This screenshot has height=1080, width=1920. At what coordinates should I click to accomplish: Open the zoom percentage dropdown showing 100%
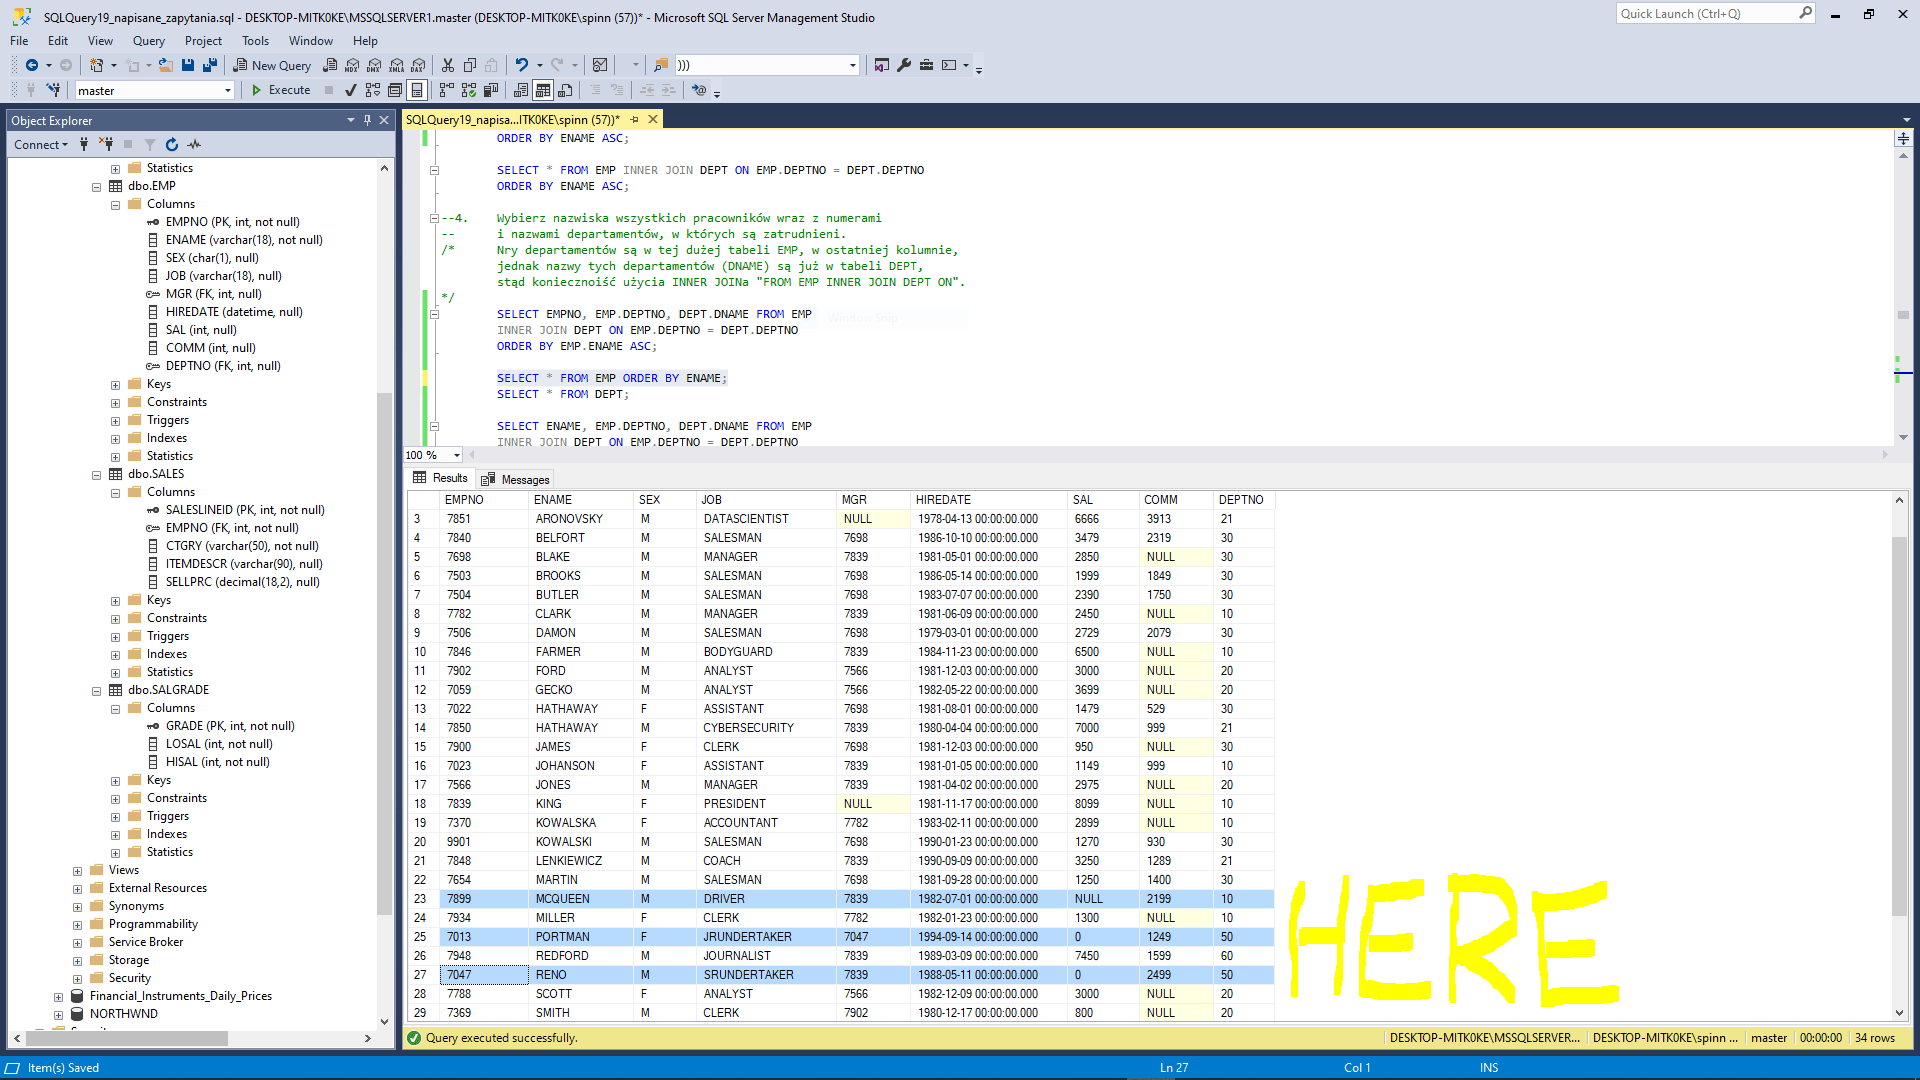(x=452, y=455)
